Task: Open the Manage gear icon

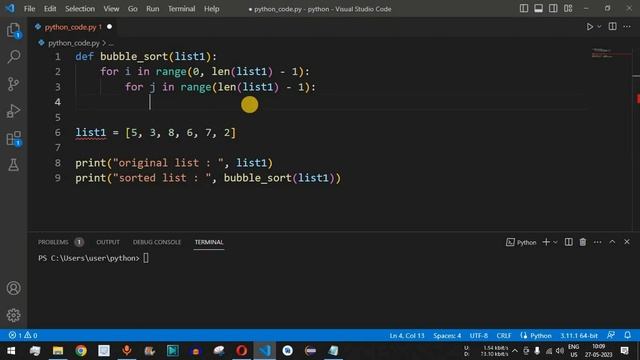Action: (13, 315)
